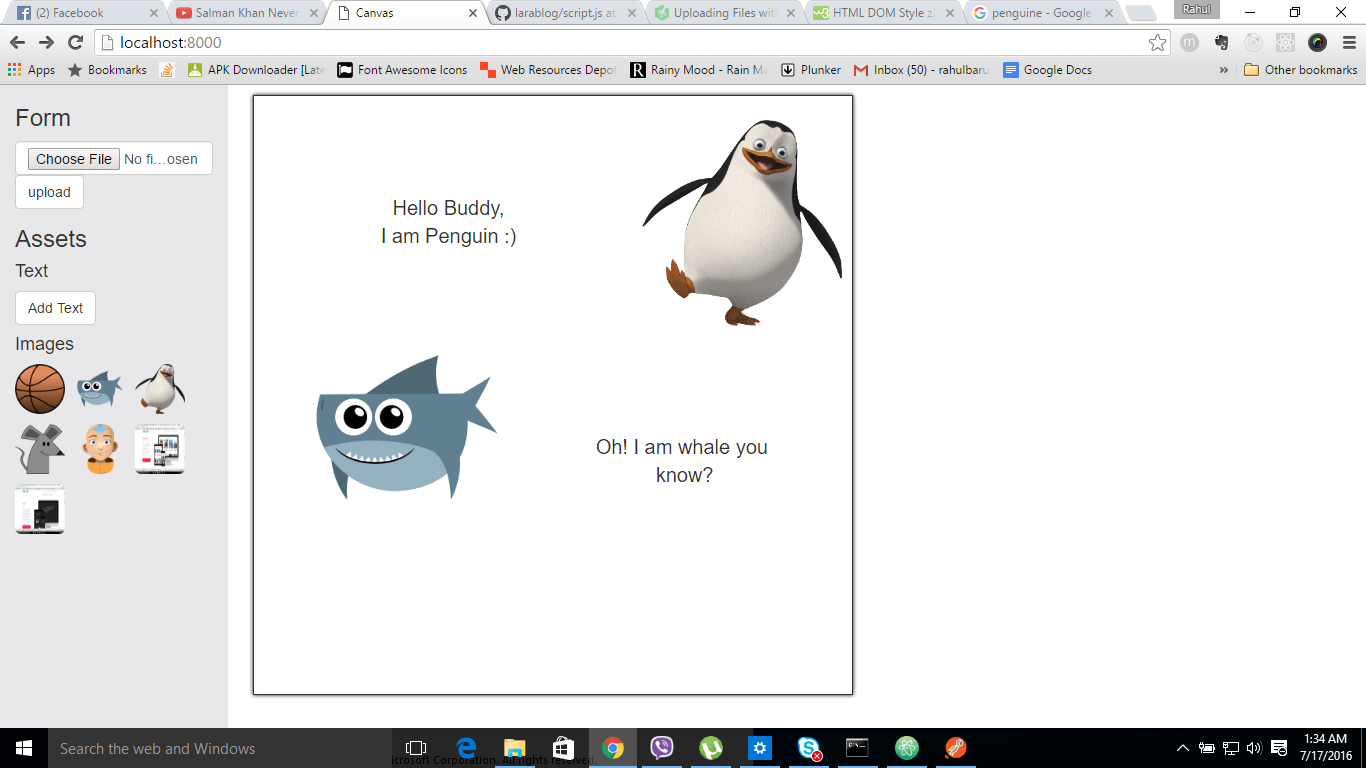Select the bald cartoon avatar asset

[100, 449]
